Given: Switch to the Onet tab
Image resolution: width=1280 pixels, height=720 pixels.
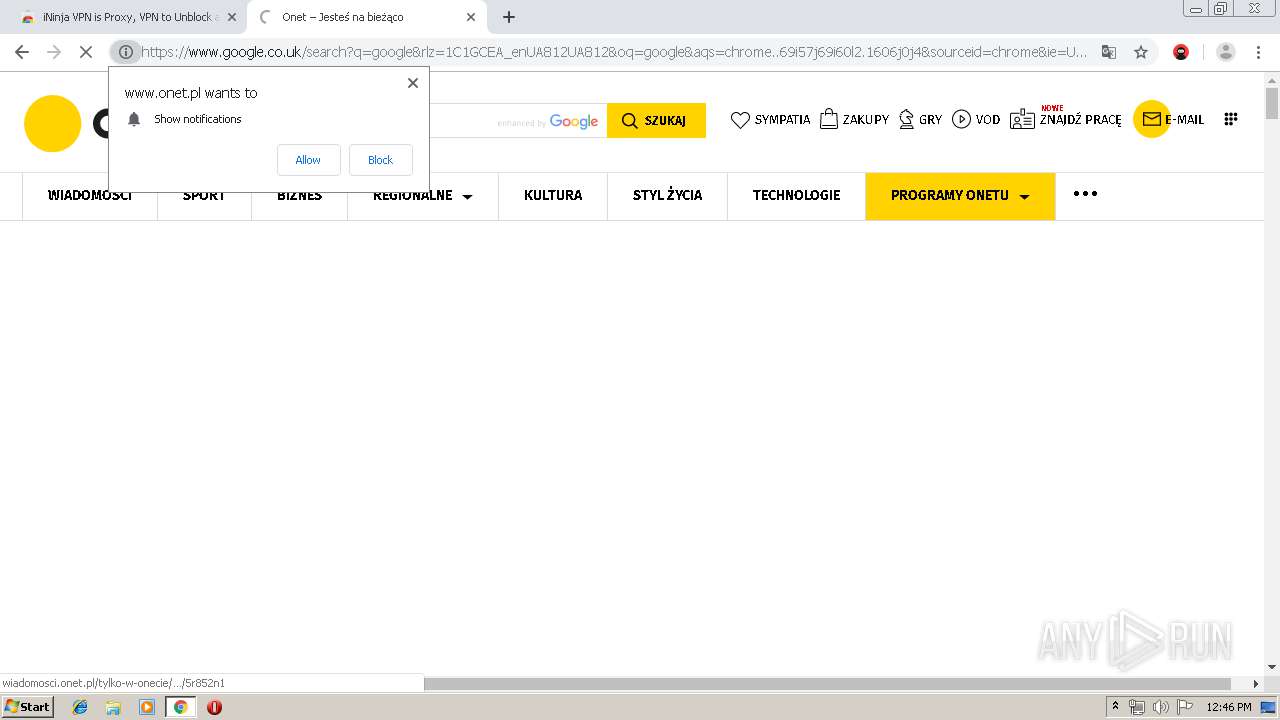Looking at the screenshot, I should [366, 17].
